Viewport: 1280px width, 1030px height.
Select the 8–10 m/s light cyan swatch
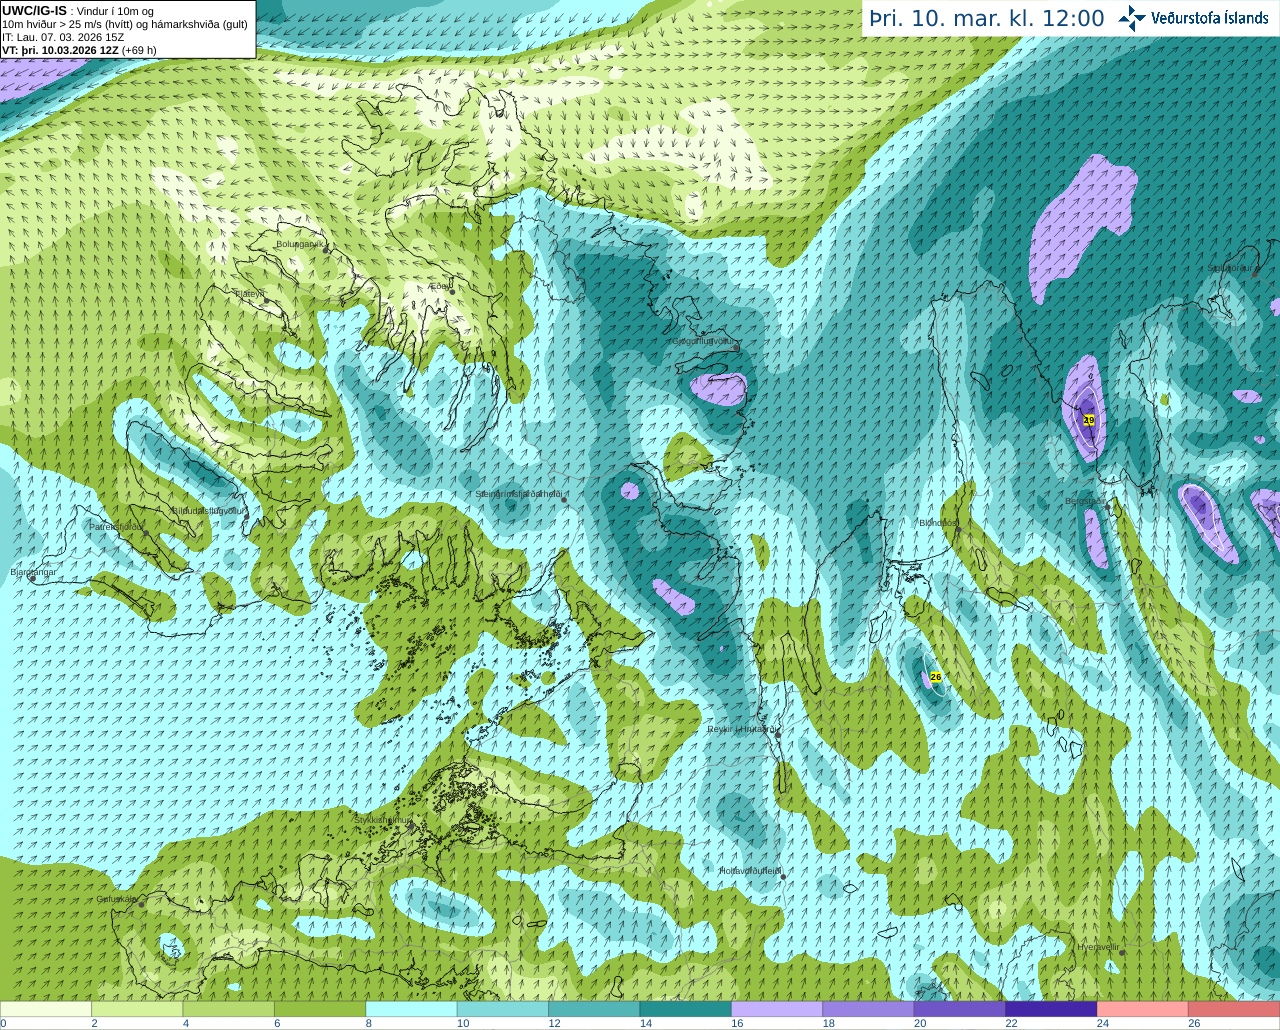pyautogui.click(x=411, y=1009)
